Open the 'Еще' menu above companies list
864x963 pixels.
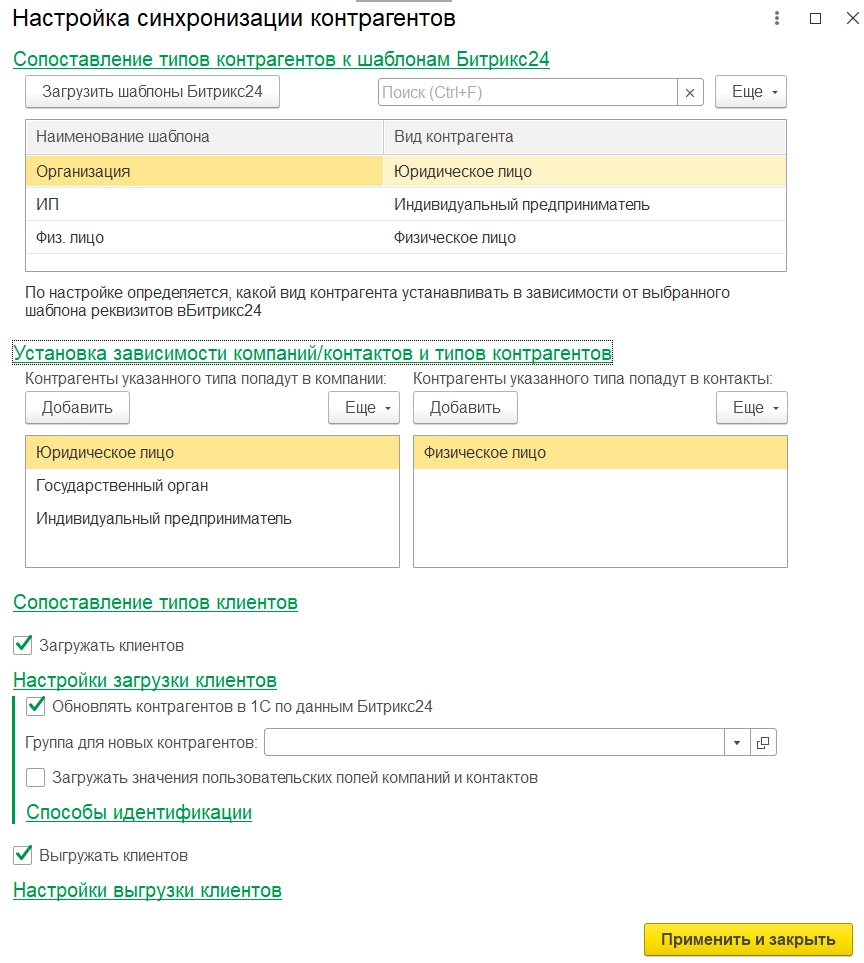tap(364, 408)
